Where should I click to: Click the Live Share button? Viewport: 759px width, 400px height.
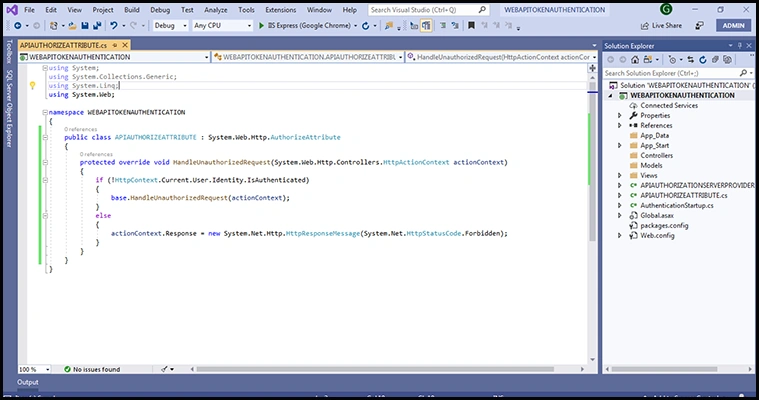[x=661, y=26]
